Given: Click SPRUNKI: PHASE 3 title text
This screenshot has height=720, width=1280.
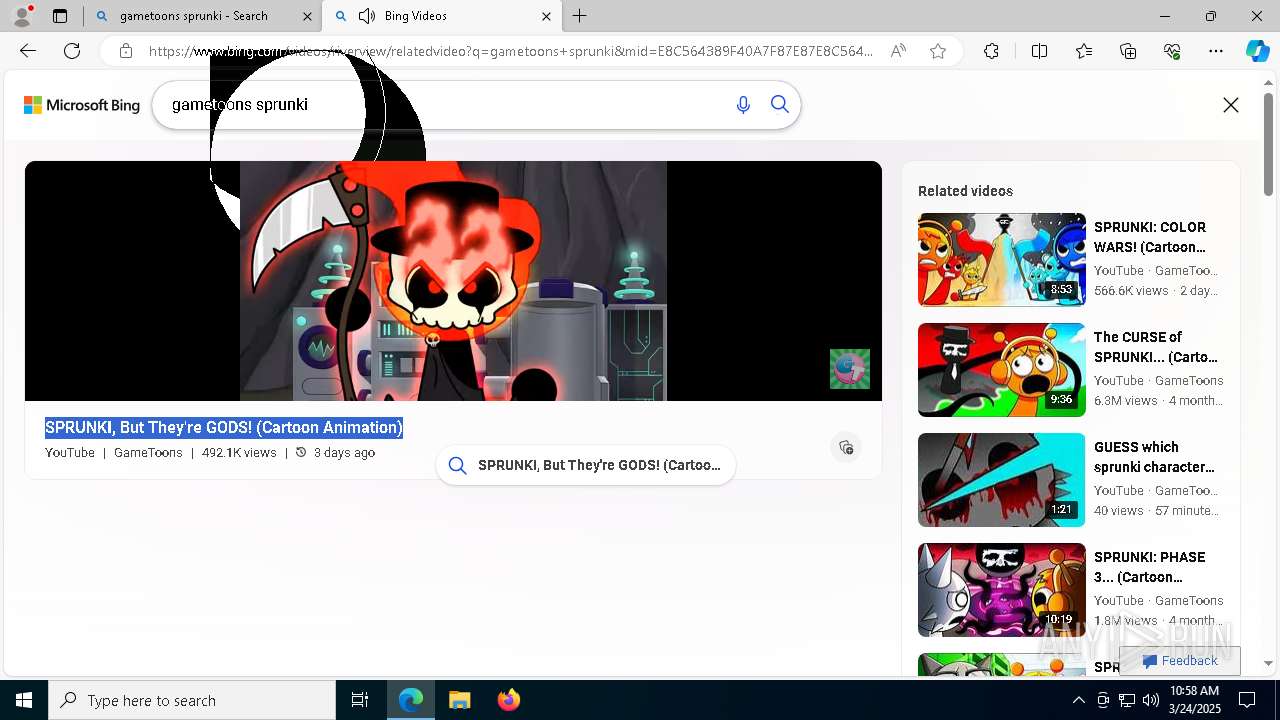Looking at the screenshot, I should pyautogui.click(x=1150, y=567).
